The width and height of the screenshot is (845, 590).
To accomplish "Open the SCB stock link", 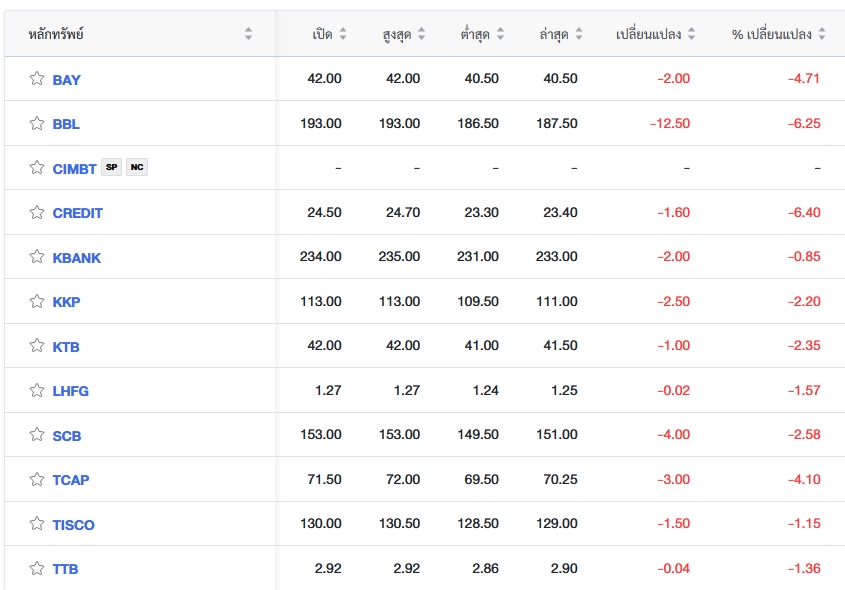I will click(67, 436).
